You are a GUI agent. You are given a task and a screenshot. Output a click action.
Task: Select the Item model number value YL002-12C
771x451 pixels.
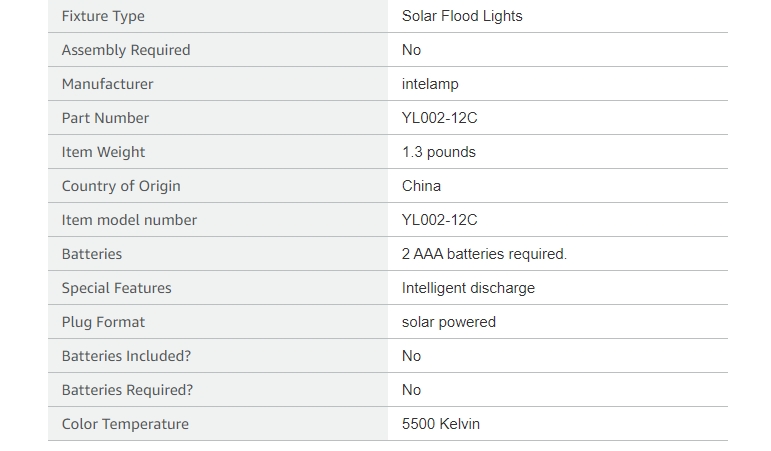pos(440,220)
